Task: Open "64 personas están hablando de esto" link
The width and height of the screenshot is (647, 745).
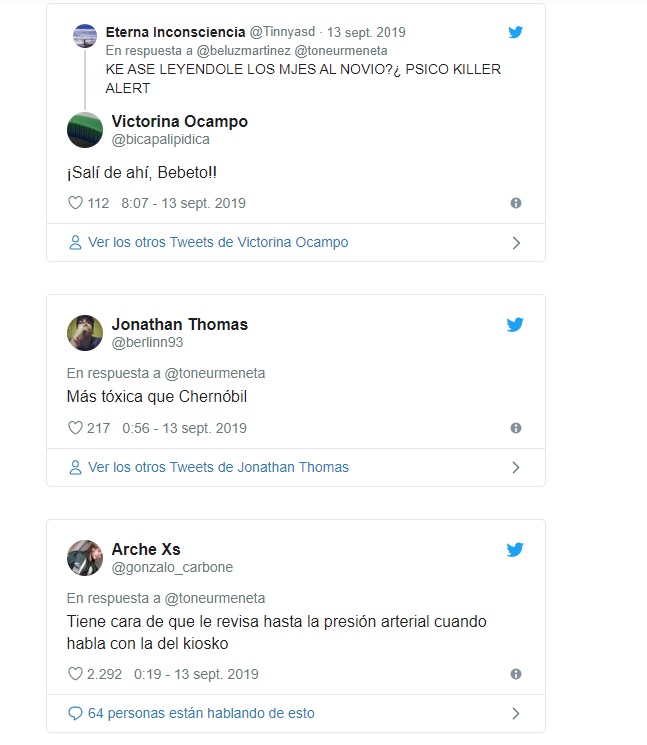Action: (201, 713)
